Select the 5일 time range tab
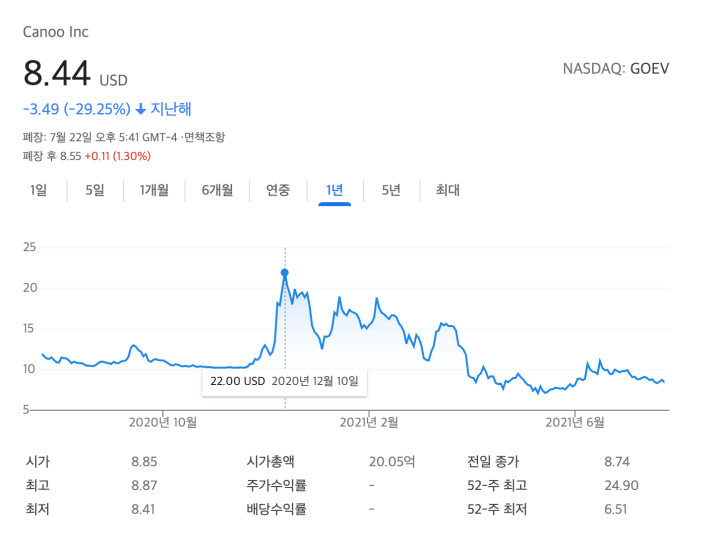Screen dimensions: 720x547 tap(95, 190)
